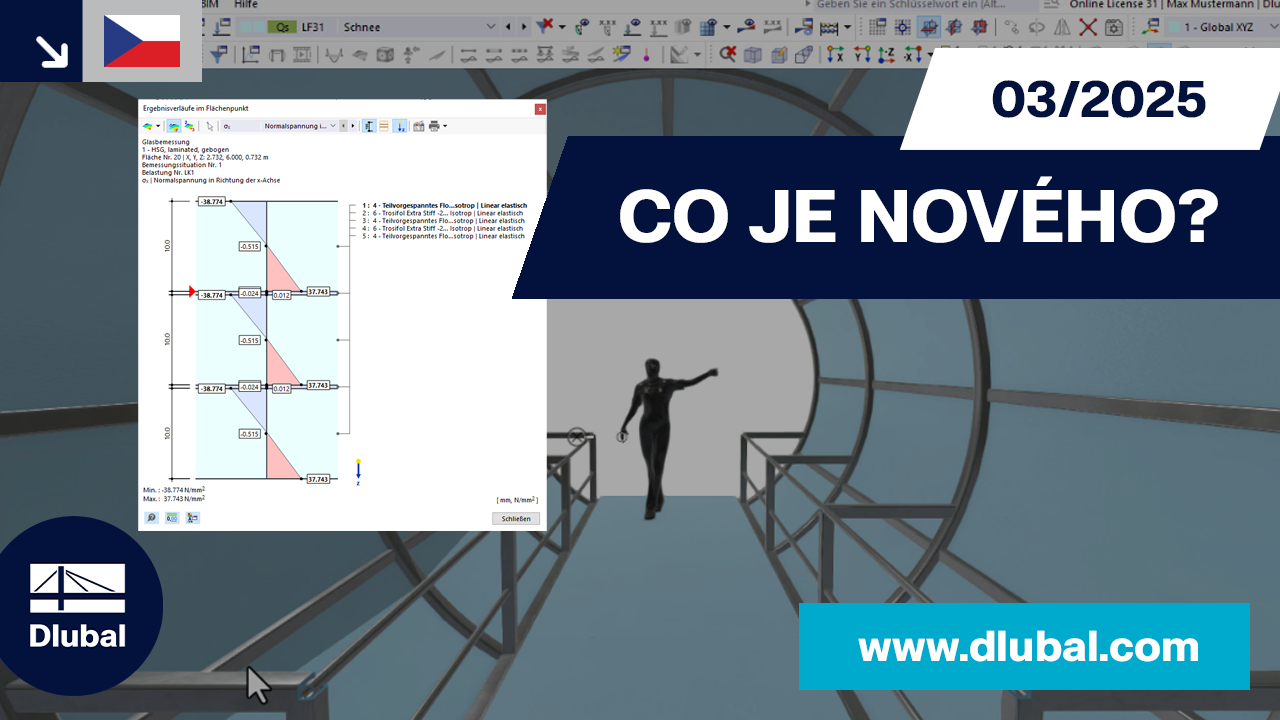Go to previous result with left arrow

[x=343, y=126]
